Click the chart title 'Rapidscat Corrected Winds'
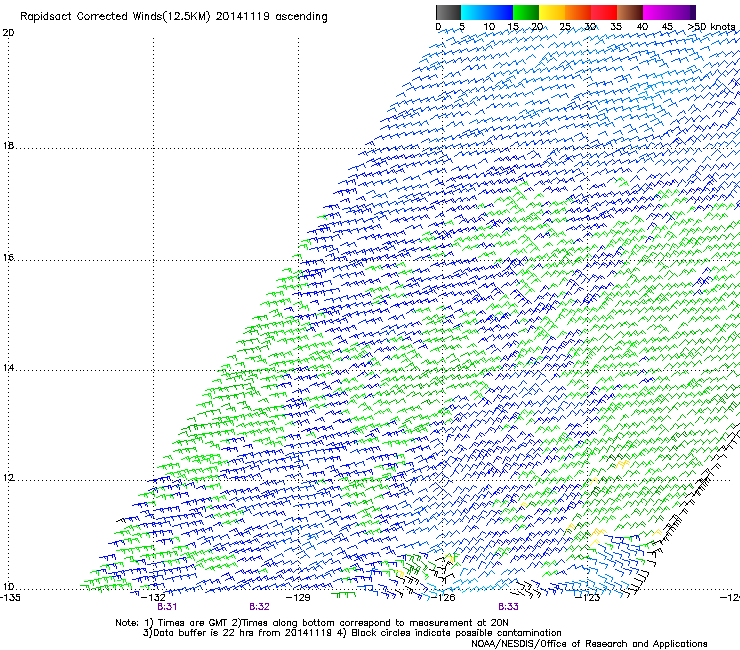The width and height of the screenshot is (740, 650). pos(91,16)
